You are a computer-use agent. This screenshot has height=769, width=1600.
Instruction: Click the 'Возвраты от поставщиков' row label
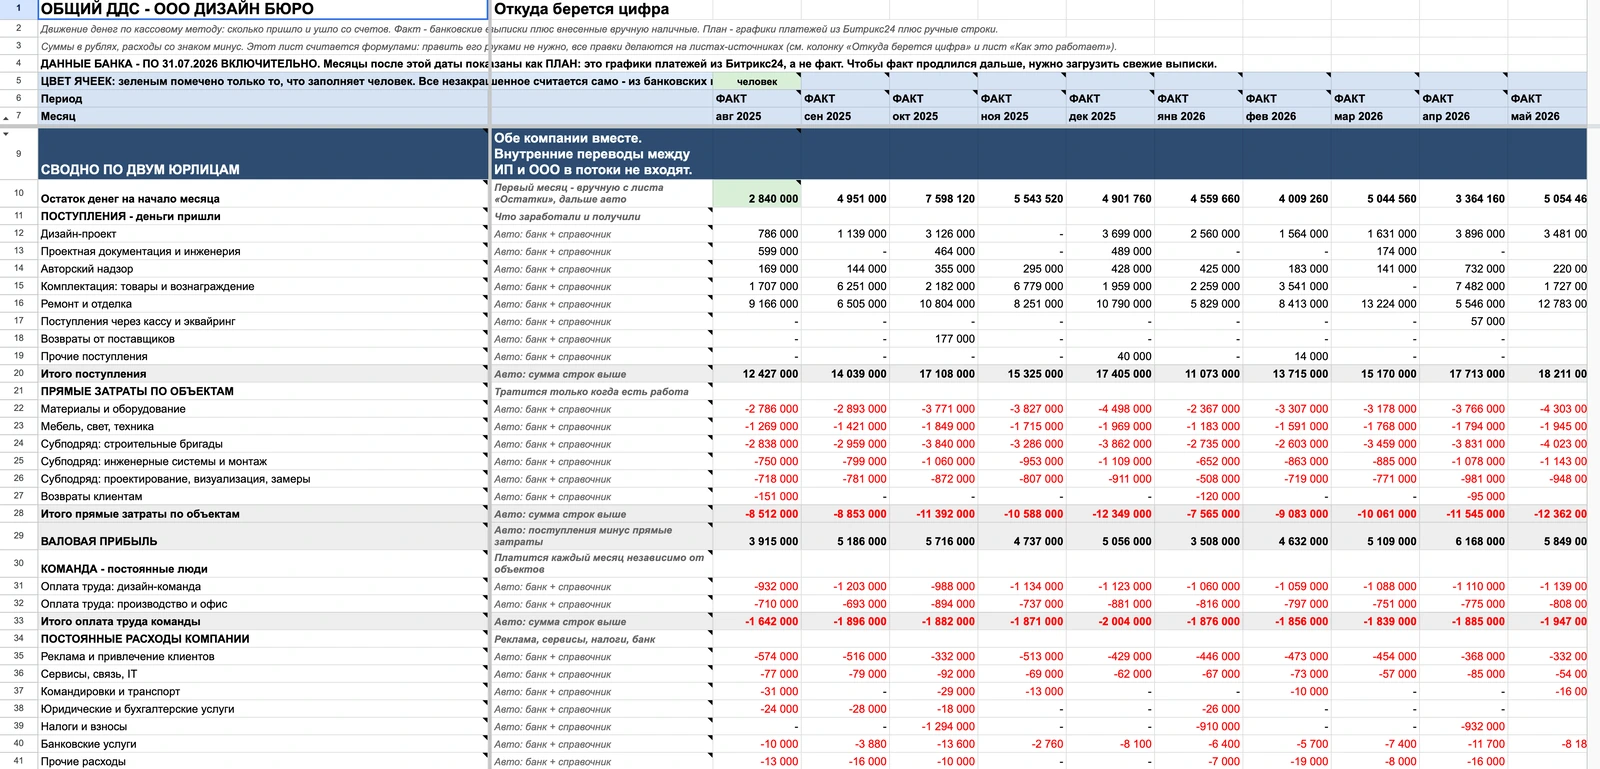coord(264,339)
